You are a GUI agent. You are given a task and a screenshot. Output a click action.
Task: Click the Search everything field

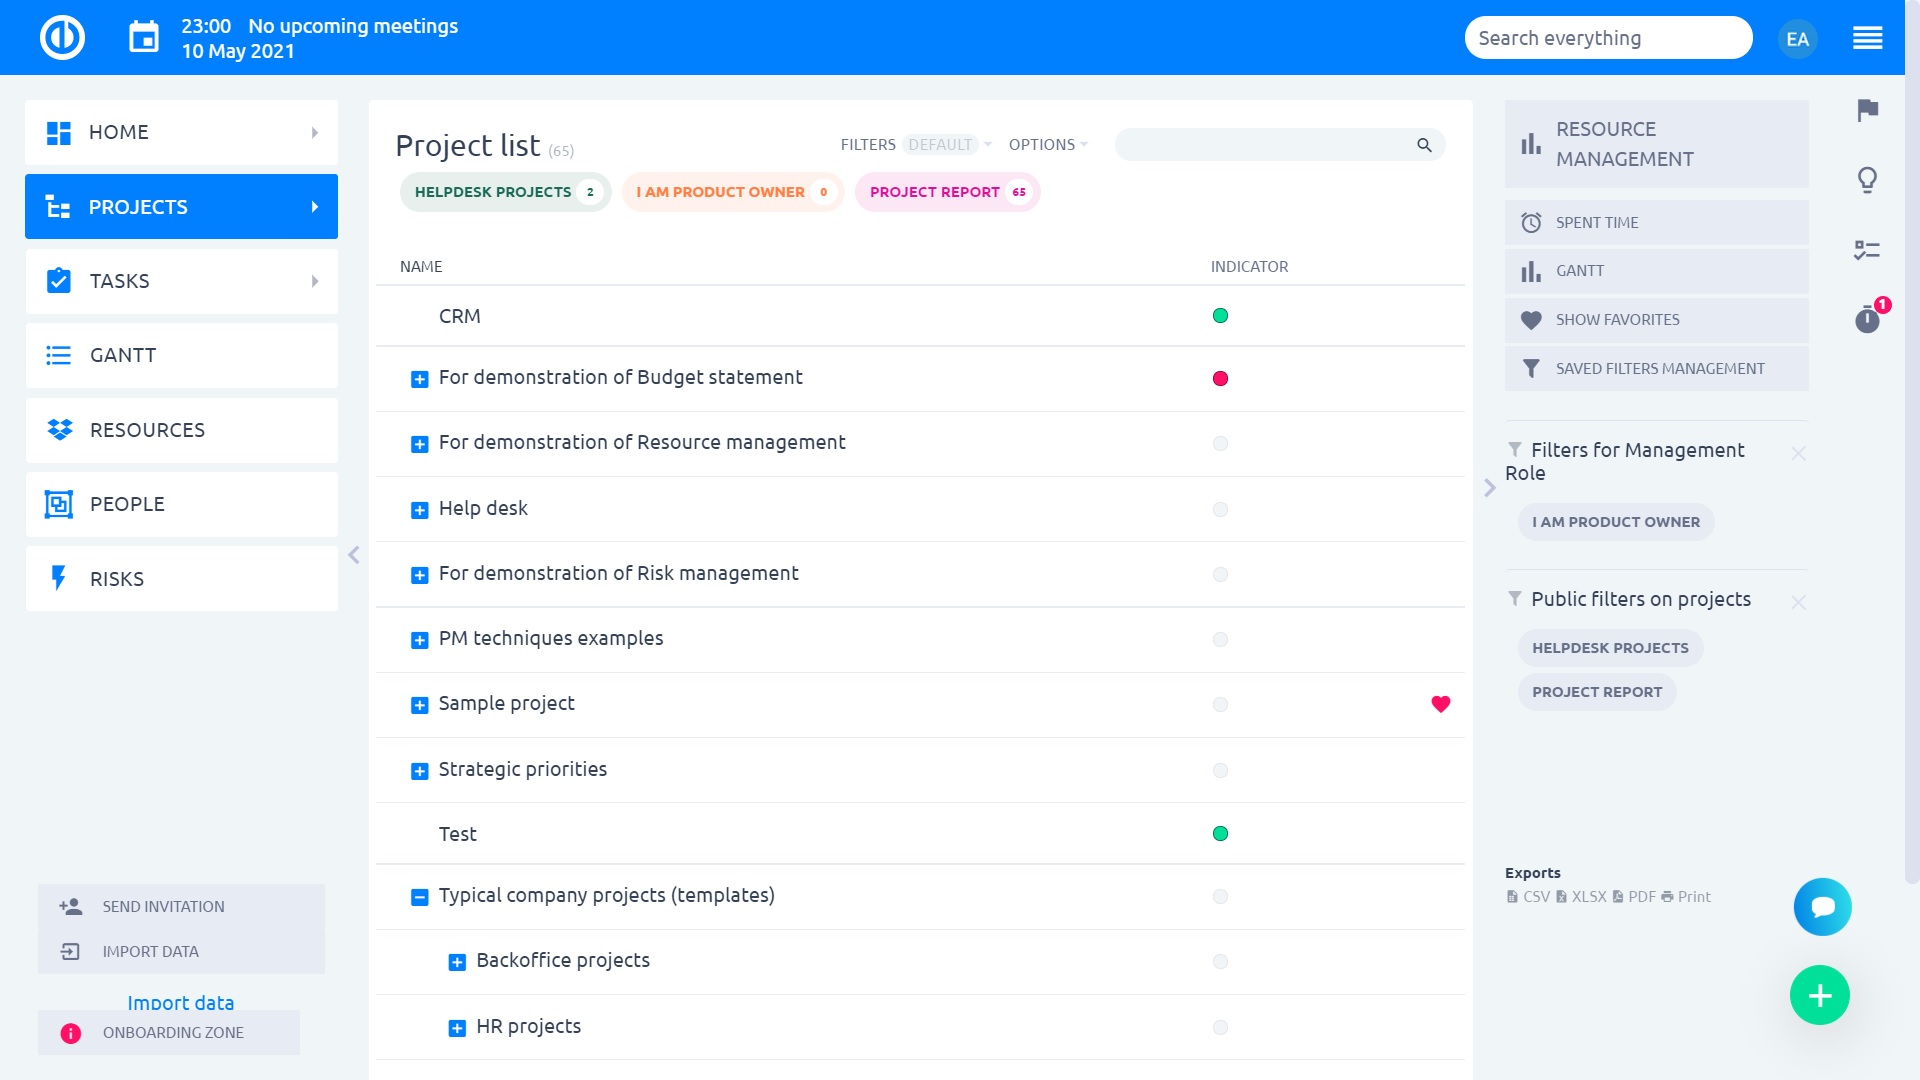coord(1607,38)
